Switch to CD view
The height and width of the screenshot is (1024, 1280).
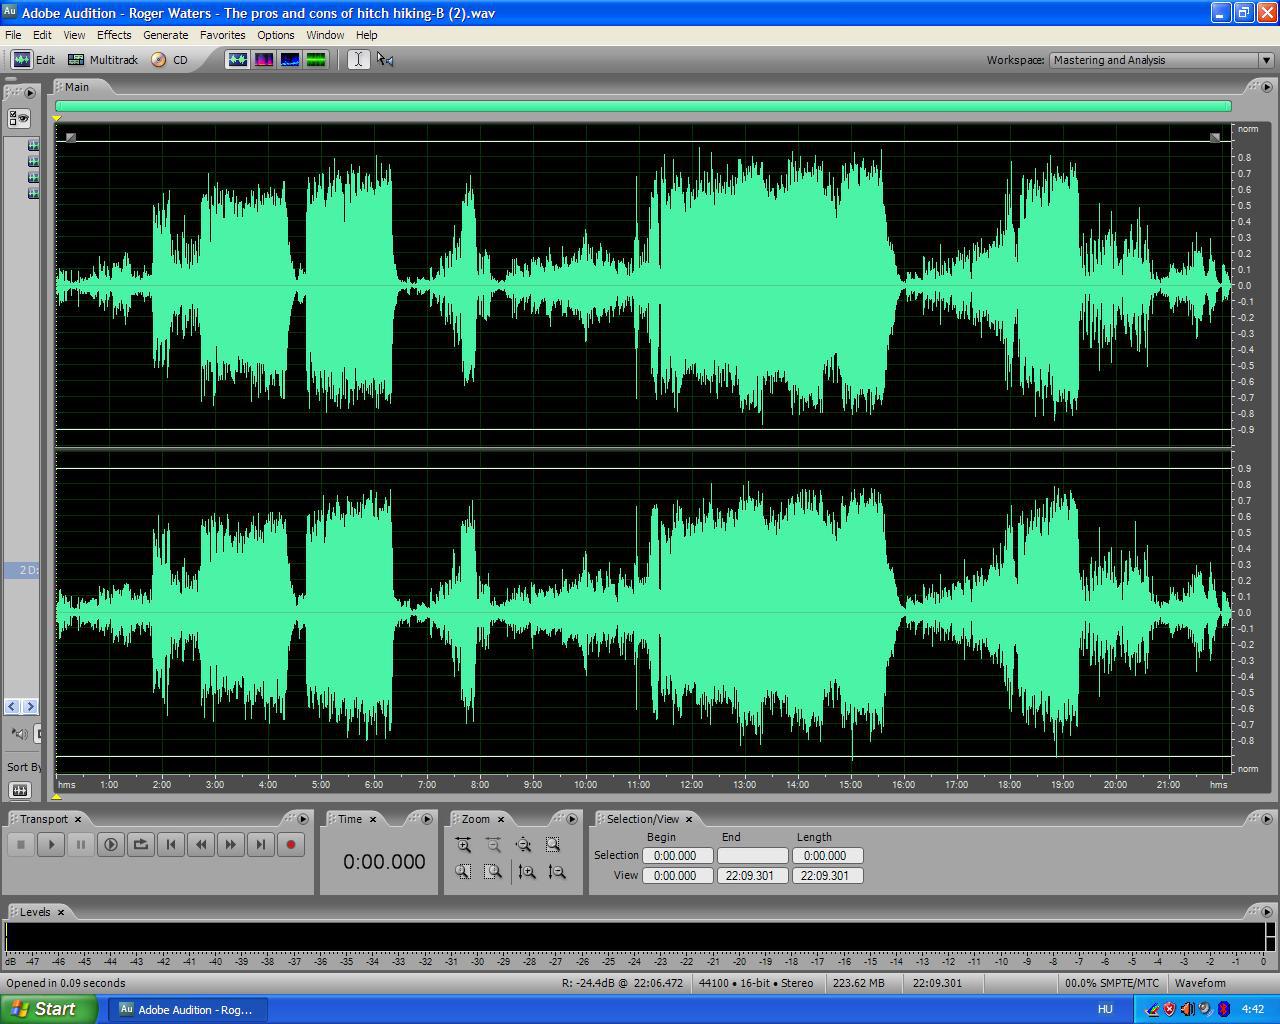169,60
